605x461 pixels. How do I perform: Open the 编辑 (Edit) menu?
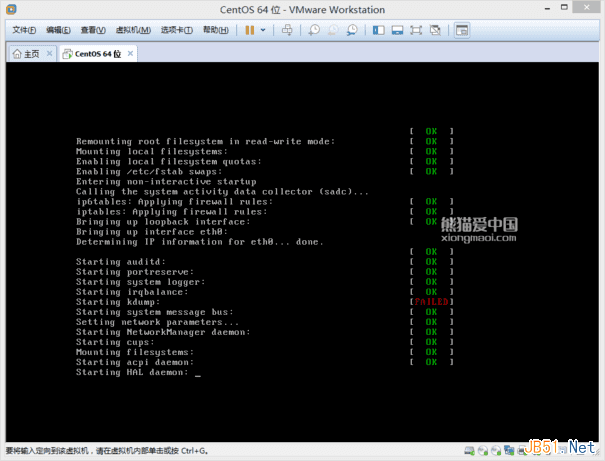[58, 30]
